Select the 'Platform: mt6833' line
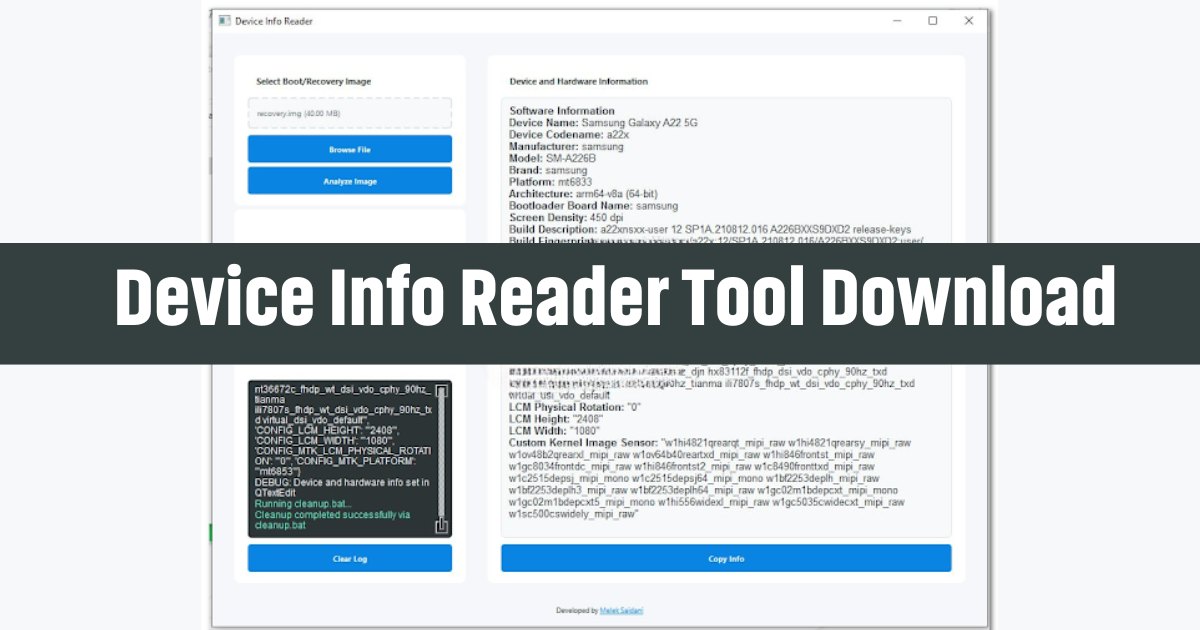 pyautogui.click(x=550, y=182)
